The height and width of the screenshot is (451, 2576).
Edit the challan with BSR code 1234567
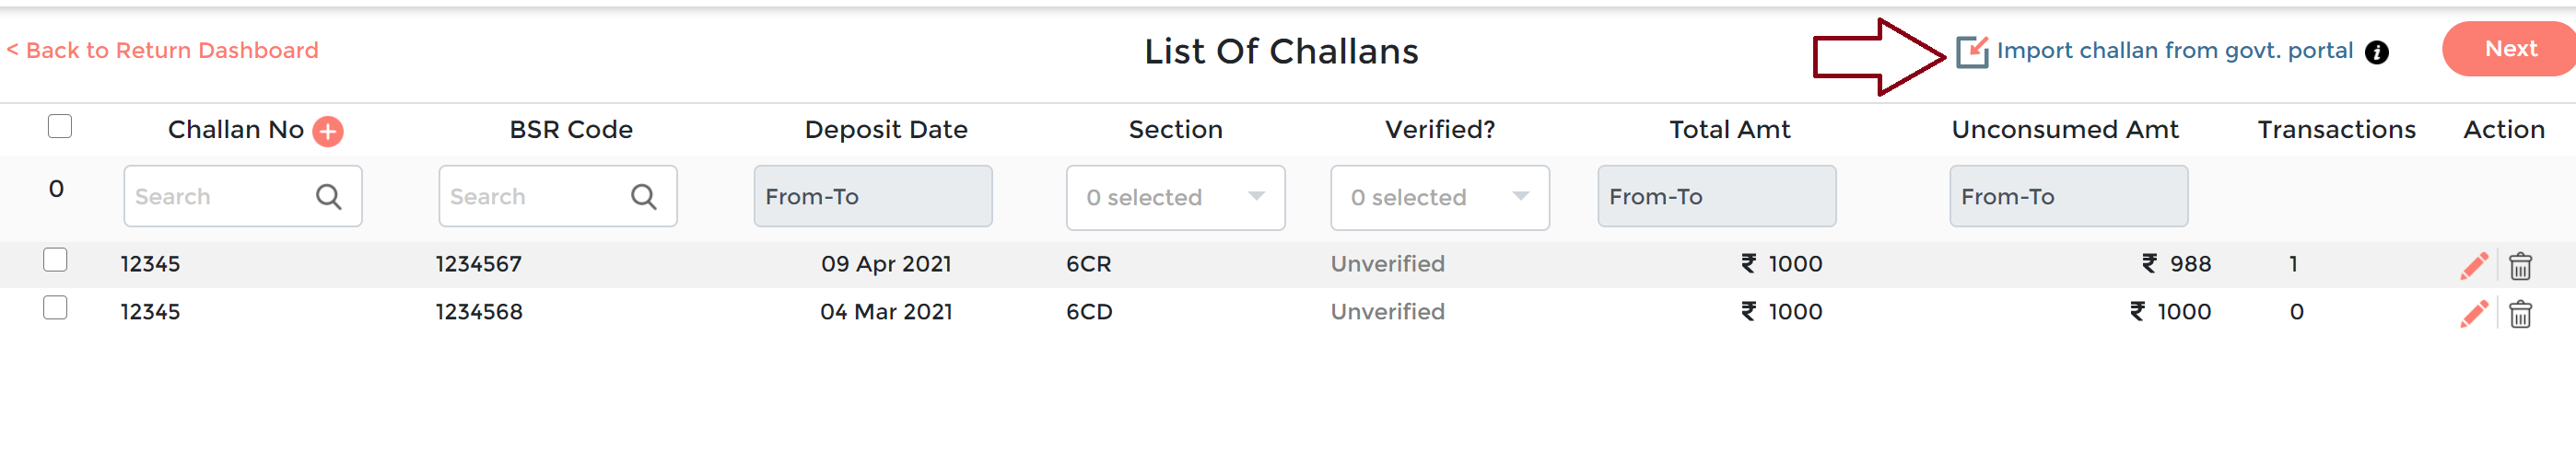2473,266
